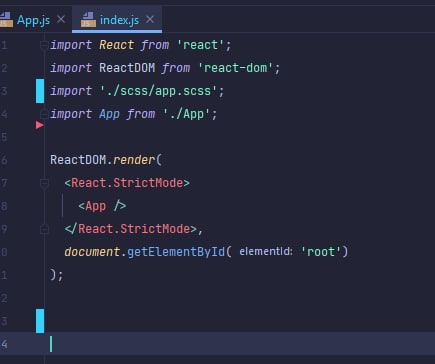Click the render method call
The height and width of the screenshot is (364, 435).
click(134, 160)
